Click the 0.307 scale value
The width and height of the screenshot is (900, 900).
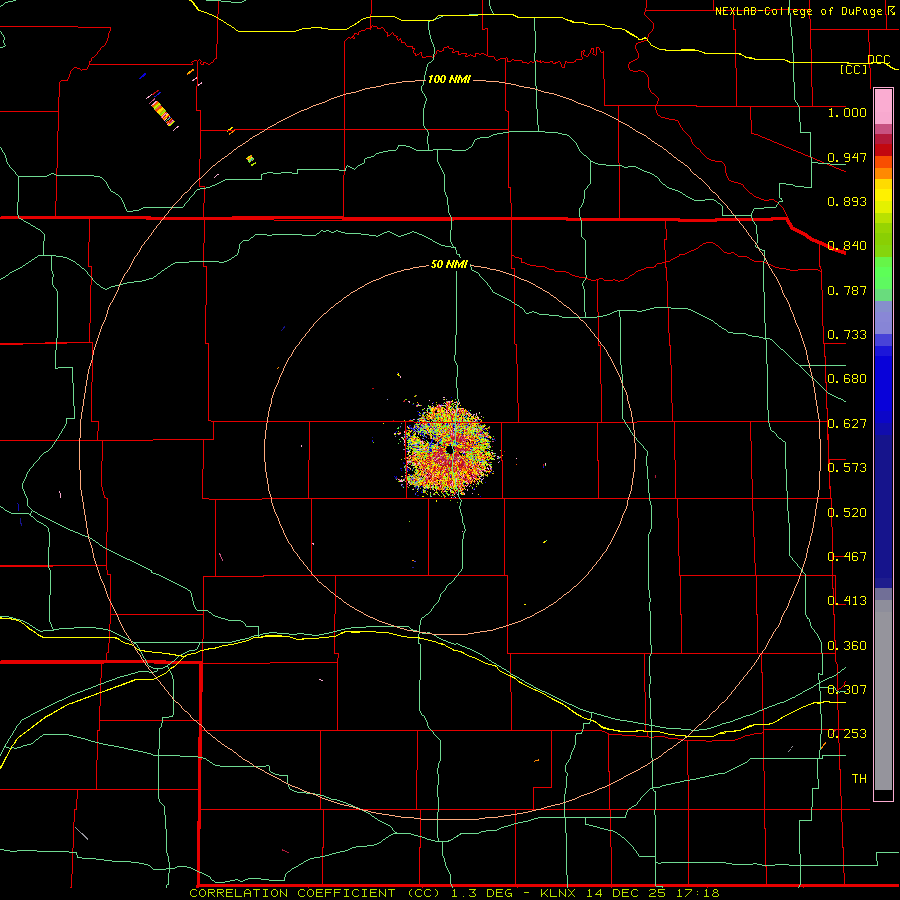tap(847, 689)
